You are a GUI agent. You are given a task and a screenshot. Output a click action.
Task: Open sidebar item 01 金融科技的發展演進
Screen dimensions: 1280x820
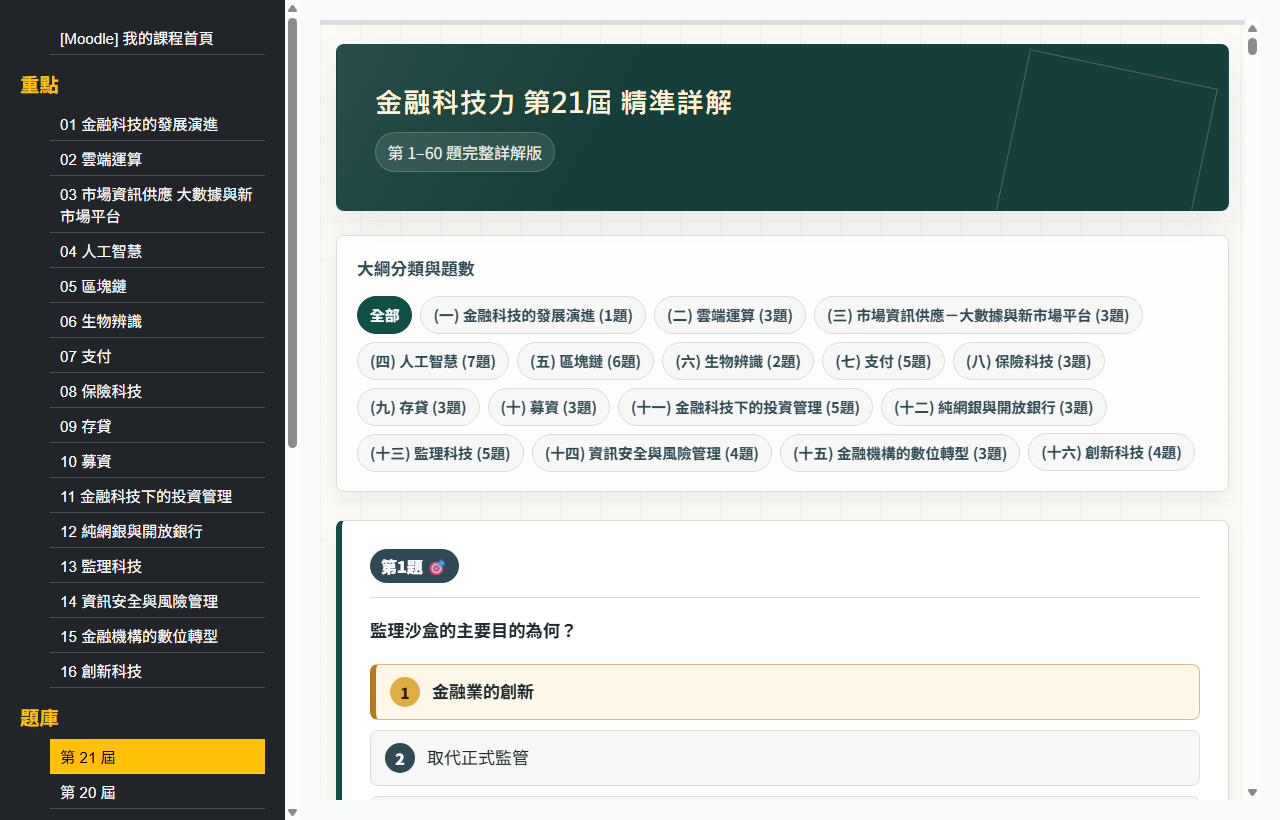[x=158, y=125]
